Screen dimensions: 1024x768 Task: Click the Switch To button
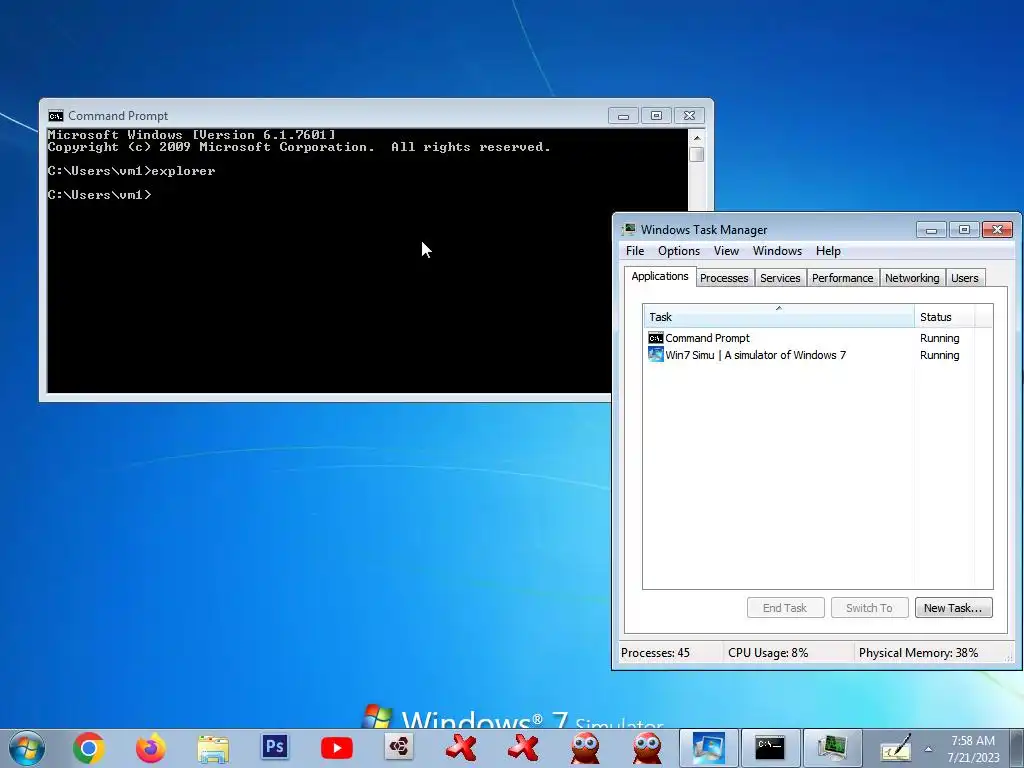pos(869,607)
